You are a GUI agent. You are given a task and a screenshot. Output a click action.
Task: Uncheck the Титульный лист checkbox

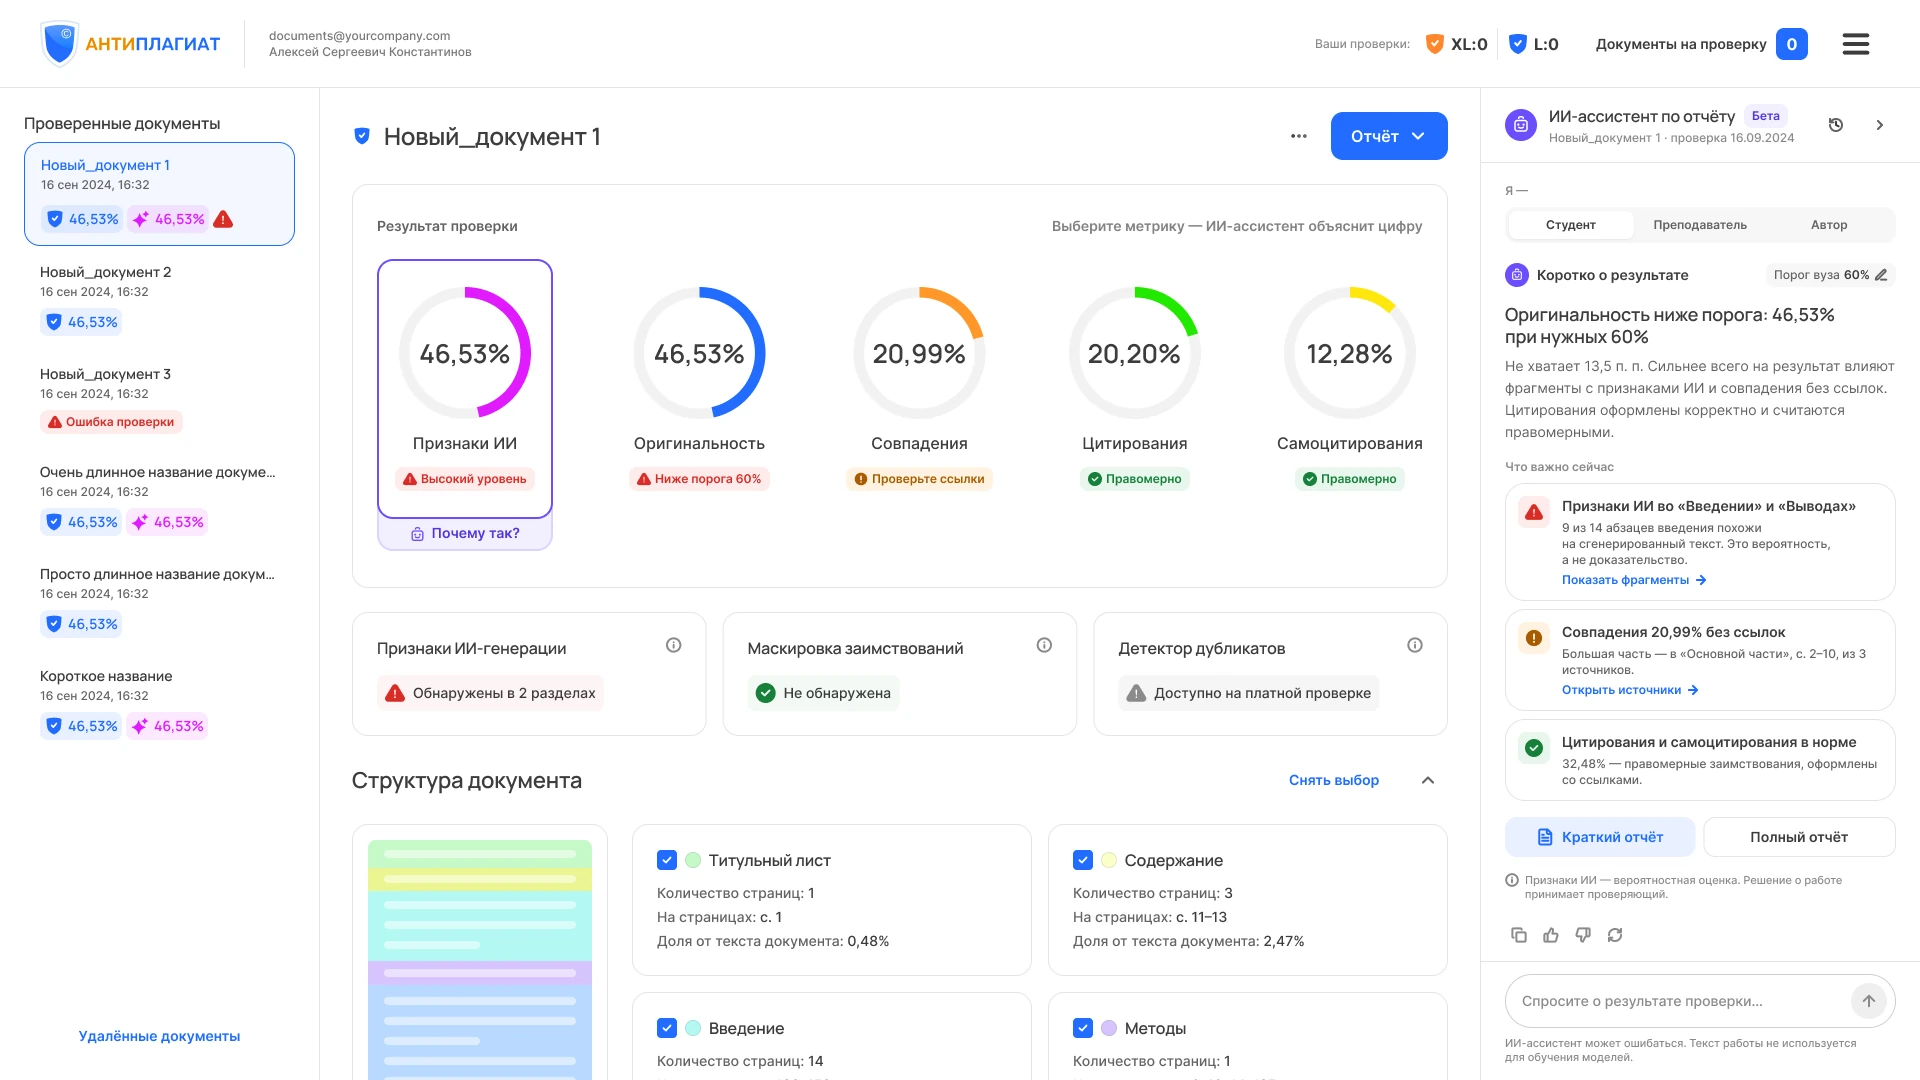[x=667, y=860]
